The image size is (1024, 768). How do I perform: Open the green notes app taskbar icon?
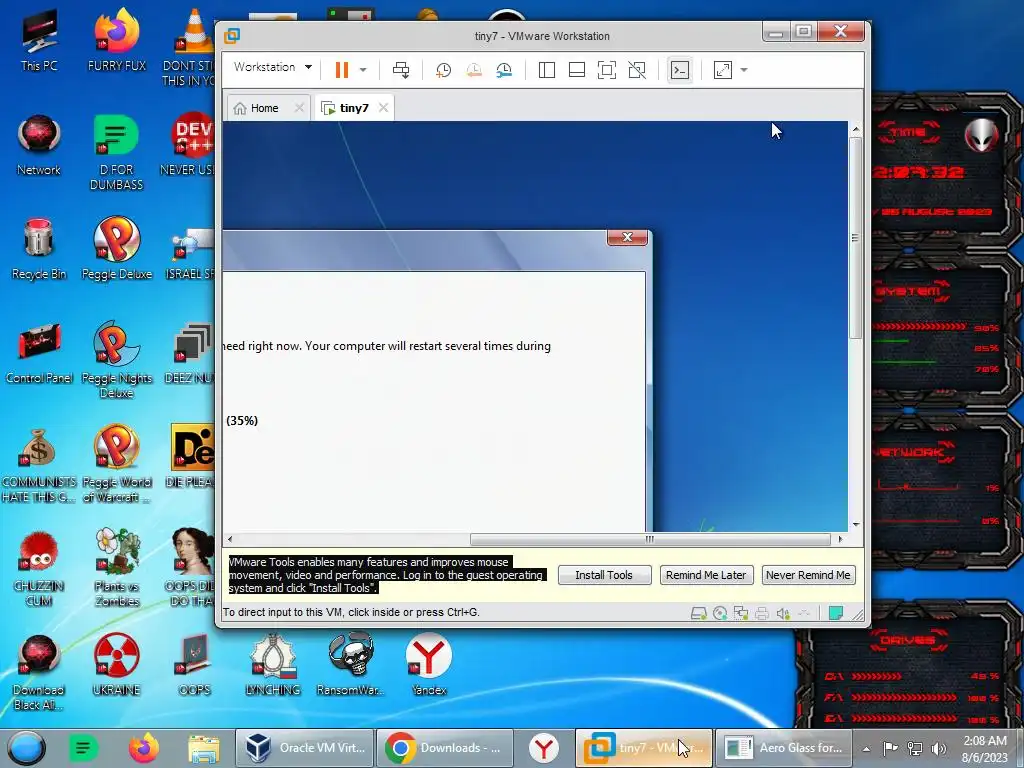pos(84,748)
